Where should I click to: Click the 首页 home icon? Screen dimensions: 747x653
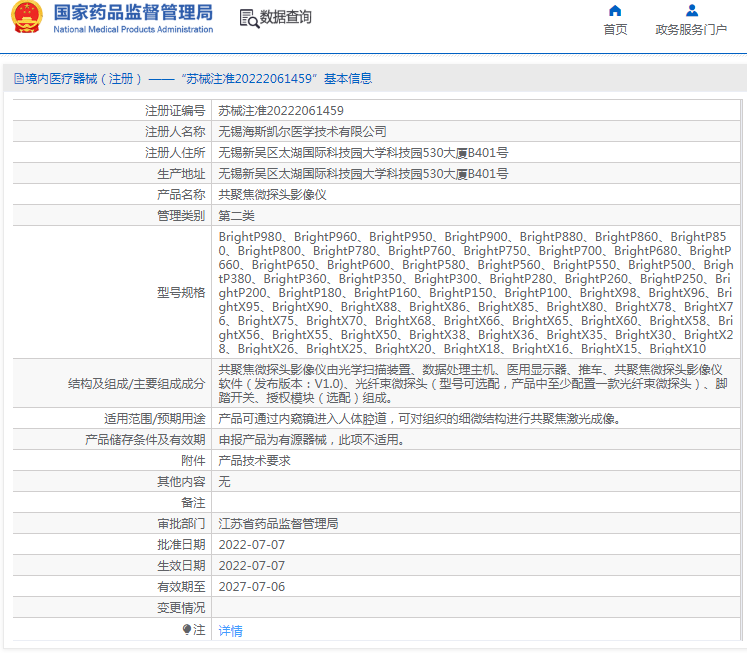click(615, 10)
